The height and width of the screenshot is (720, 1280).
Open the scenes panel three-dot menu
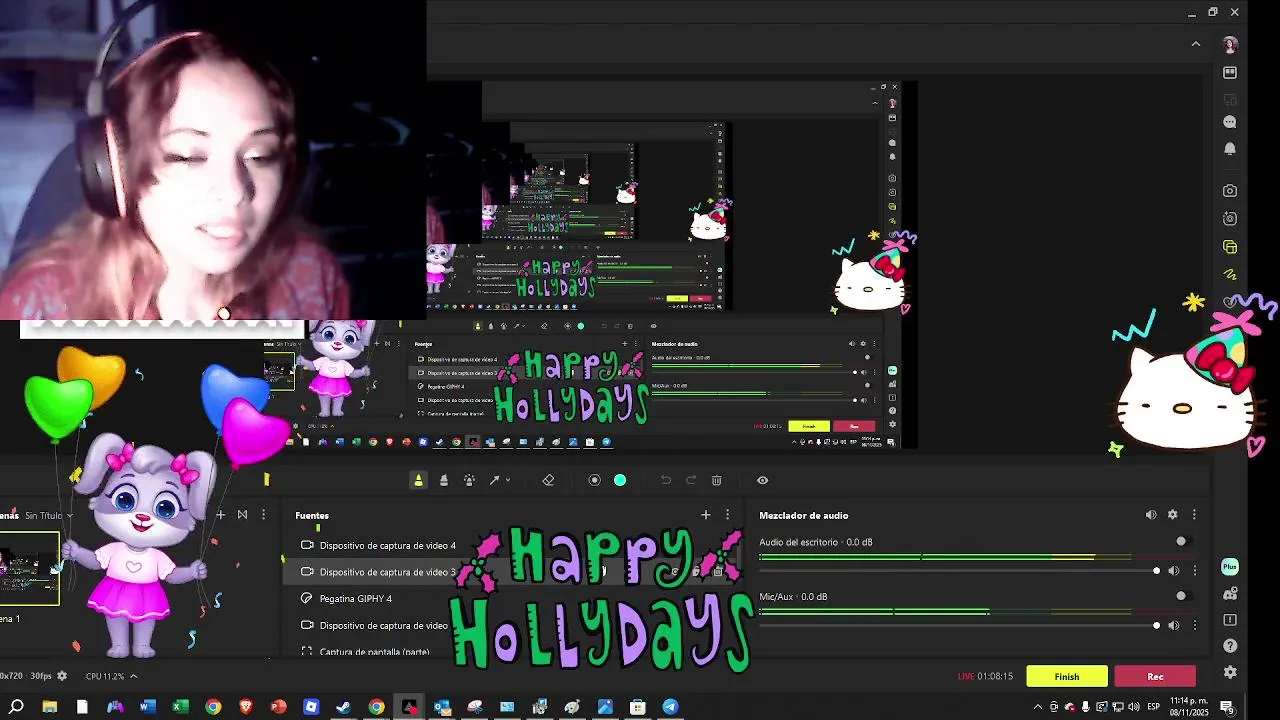[x=263, y=515]
